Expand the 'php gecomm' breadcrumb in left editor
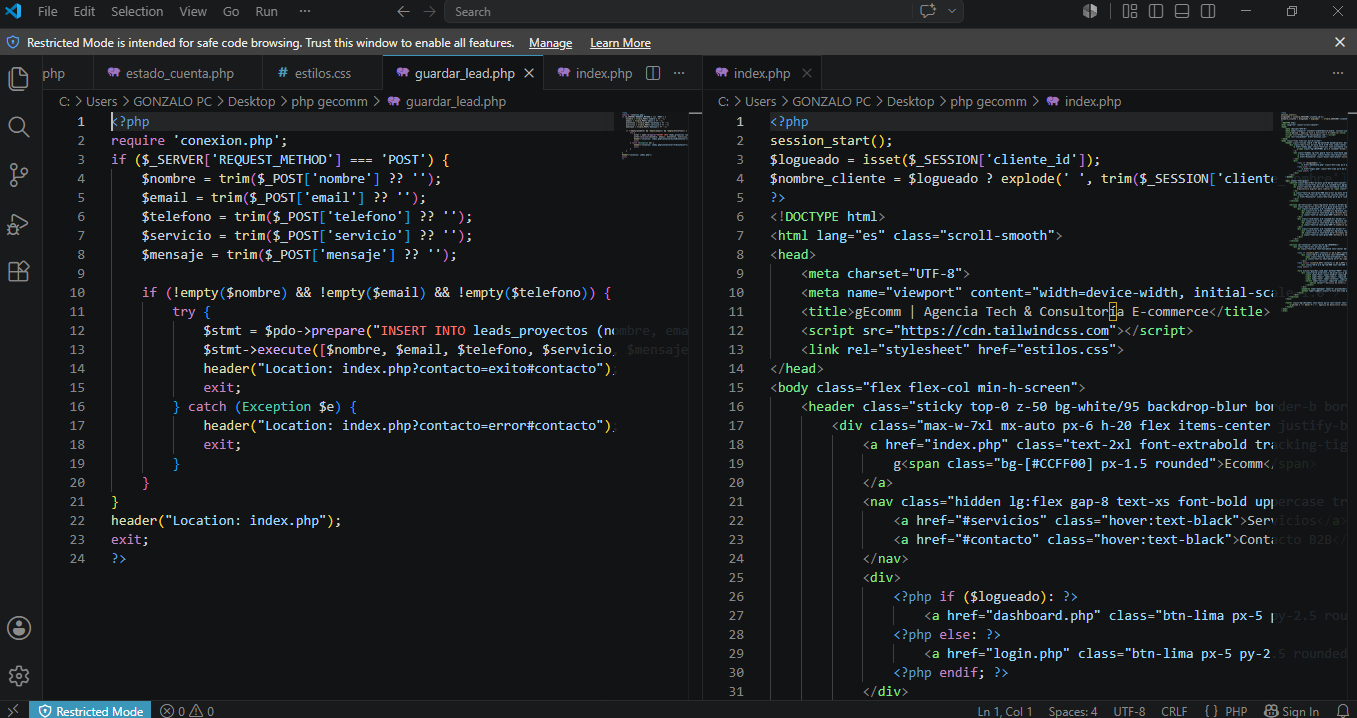Screen dimensions: 1357x718 click(x=329, y=101)
